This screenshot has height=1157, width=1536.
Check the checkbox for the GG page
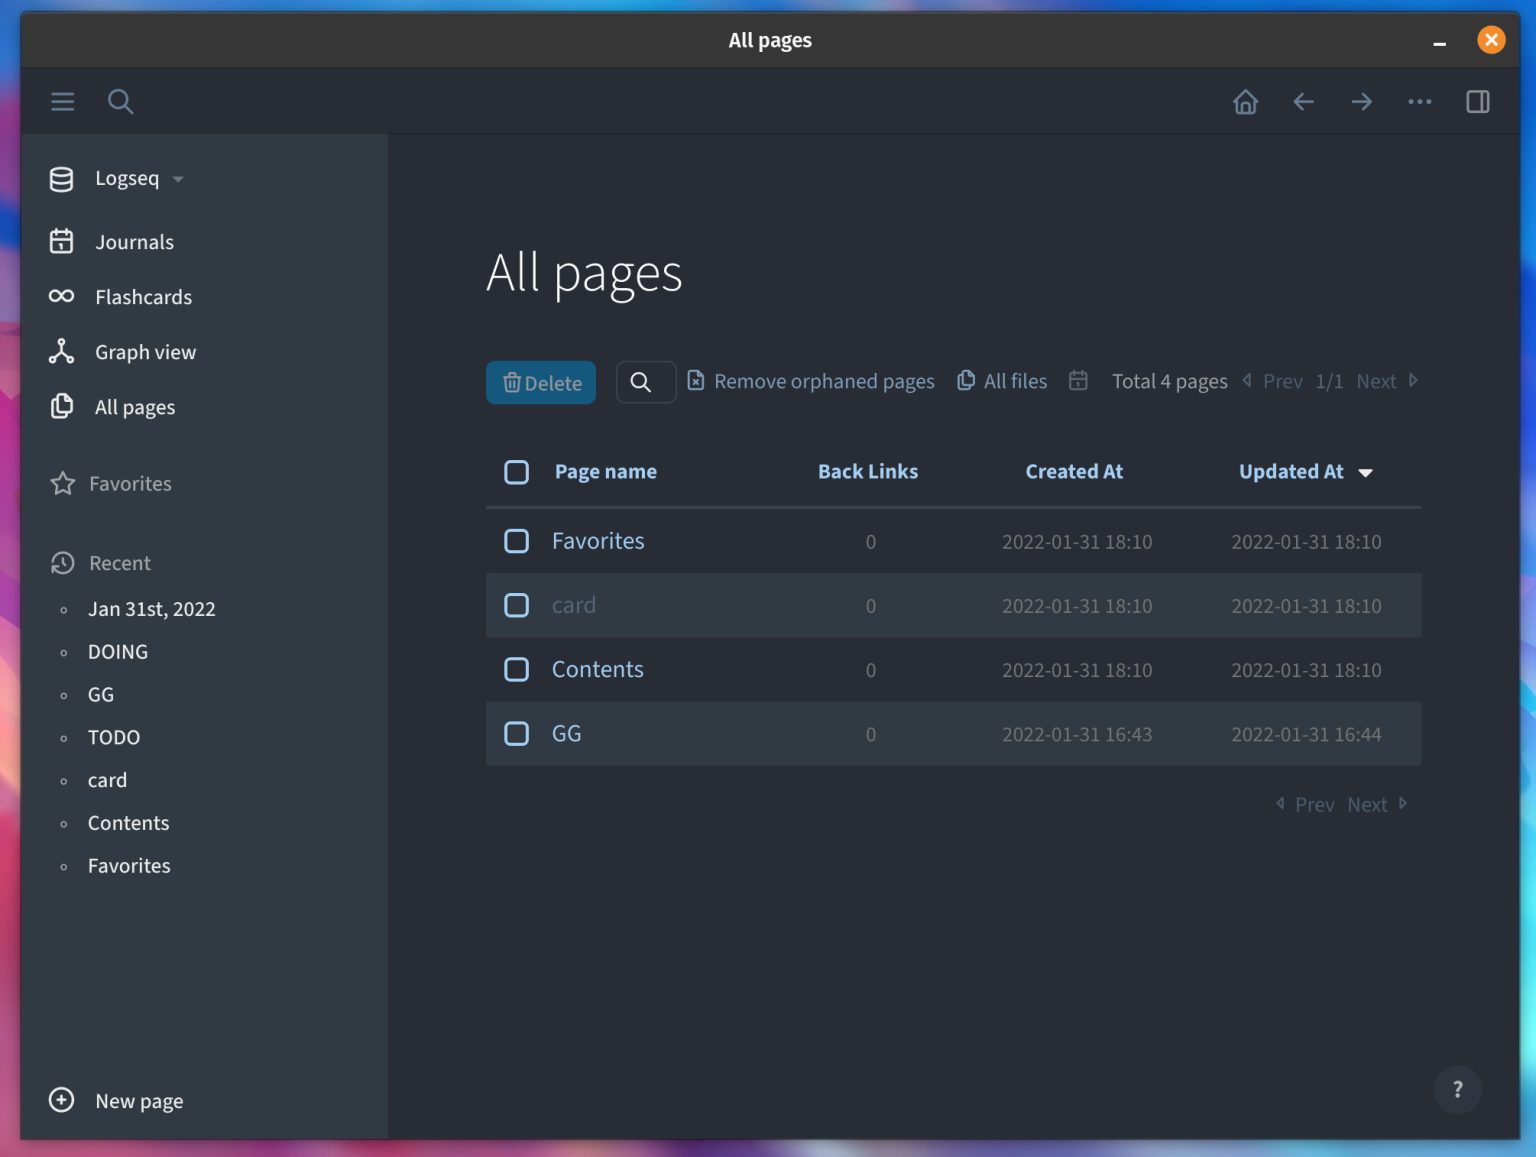(517, 733)
